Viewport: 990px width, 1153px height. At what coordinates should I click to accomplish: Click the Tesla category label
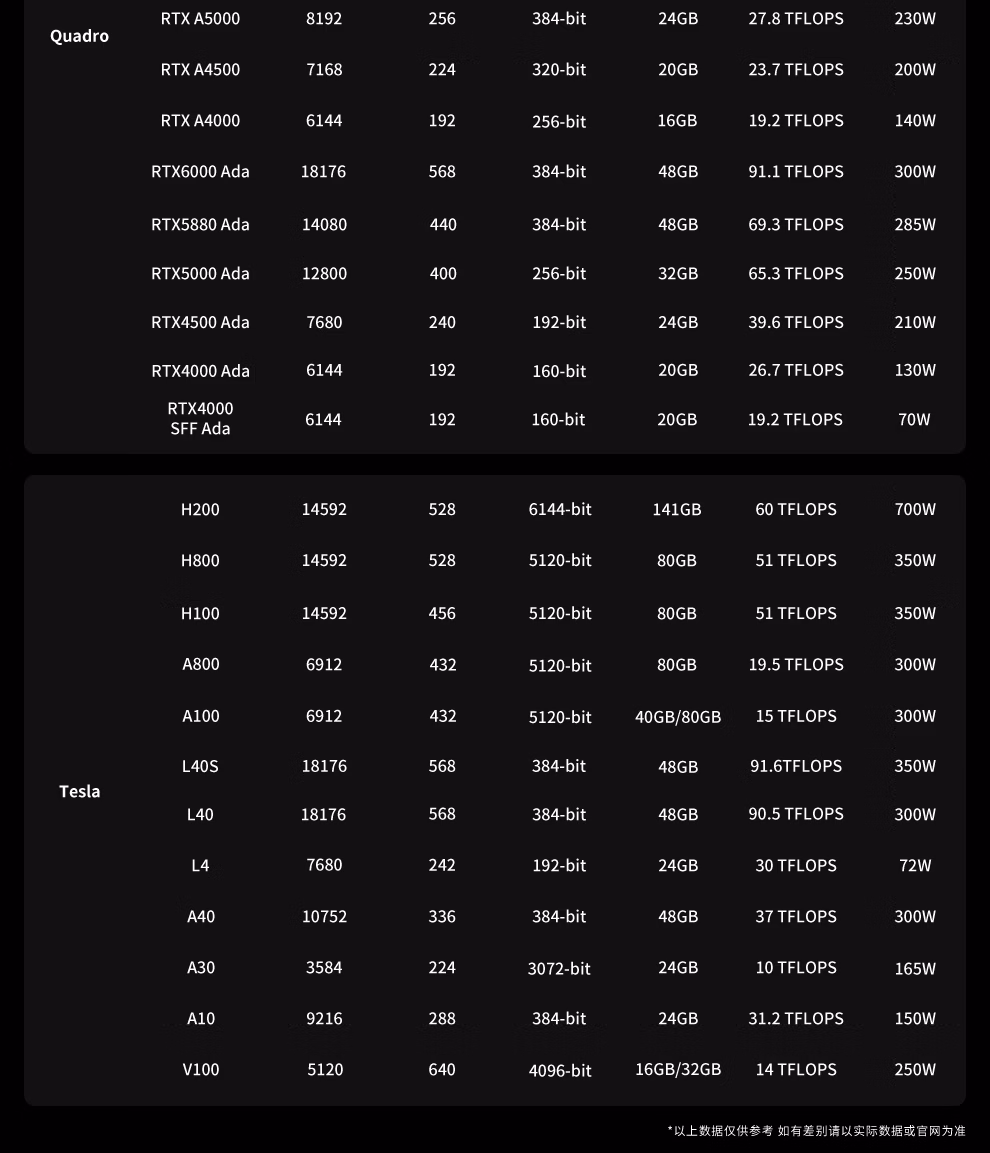pyautogui.click(x=80, y=791)
